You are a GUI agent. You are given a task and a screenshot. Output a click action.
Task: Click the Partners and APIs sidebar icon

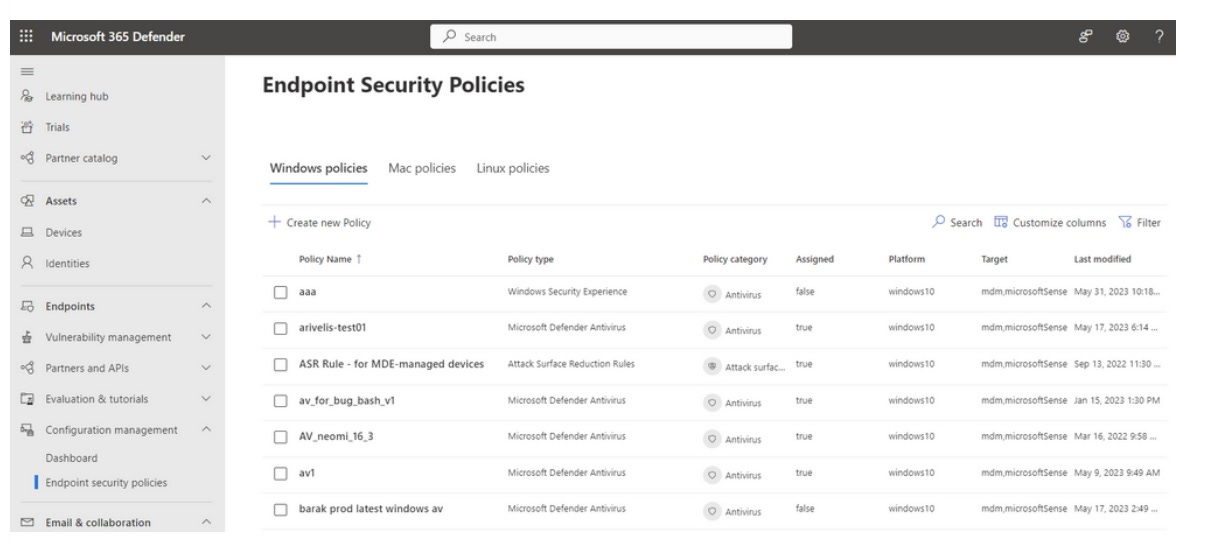[x=27, y=368]
